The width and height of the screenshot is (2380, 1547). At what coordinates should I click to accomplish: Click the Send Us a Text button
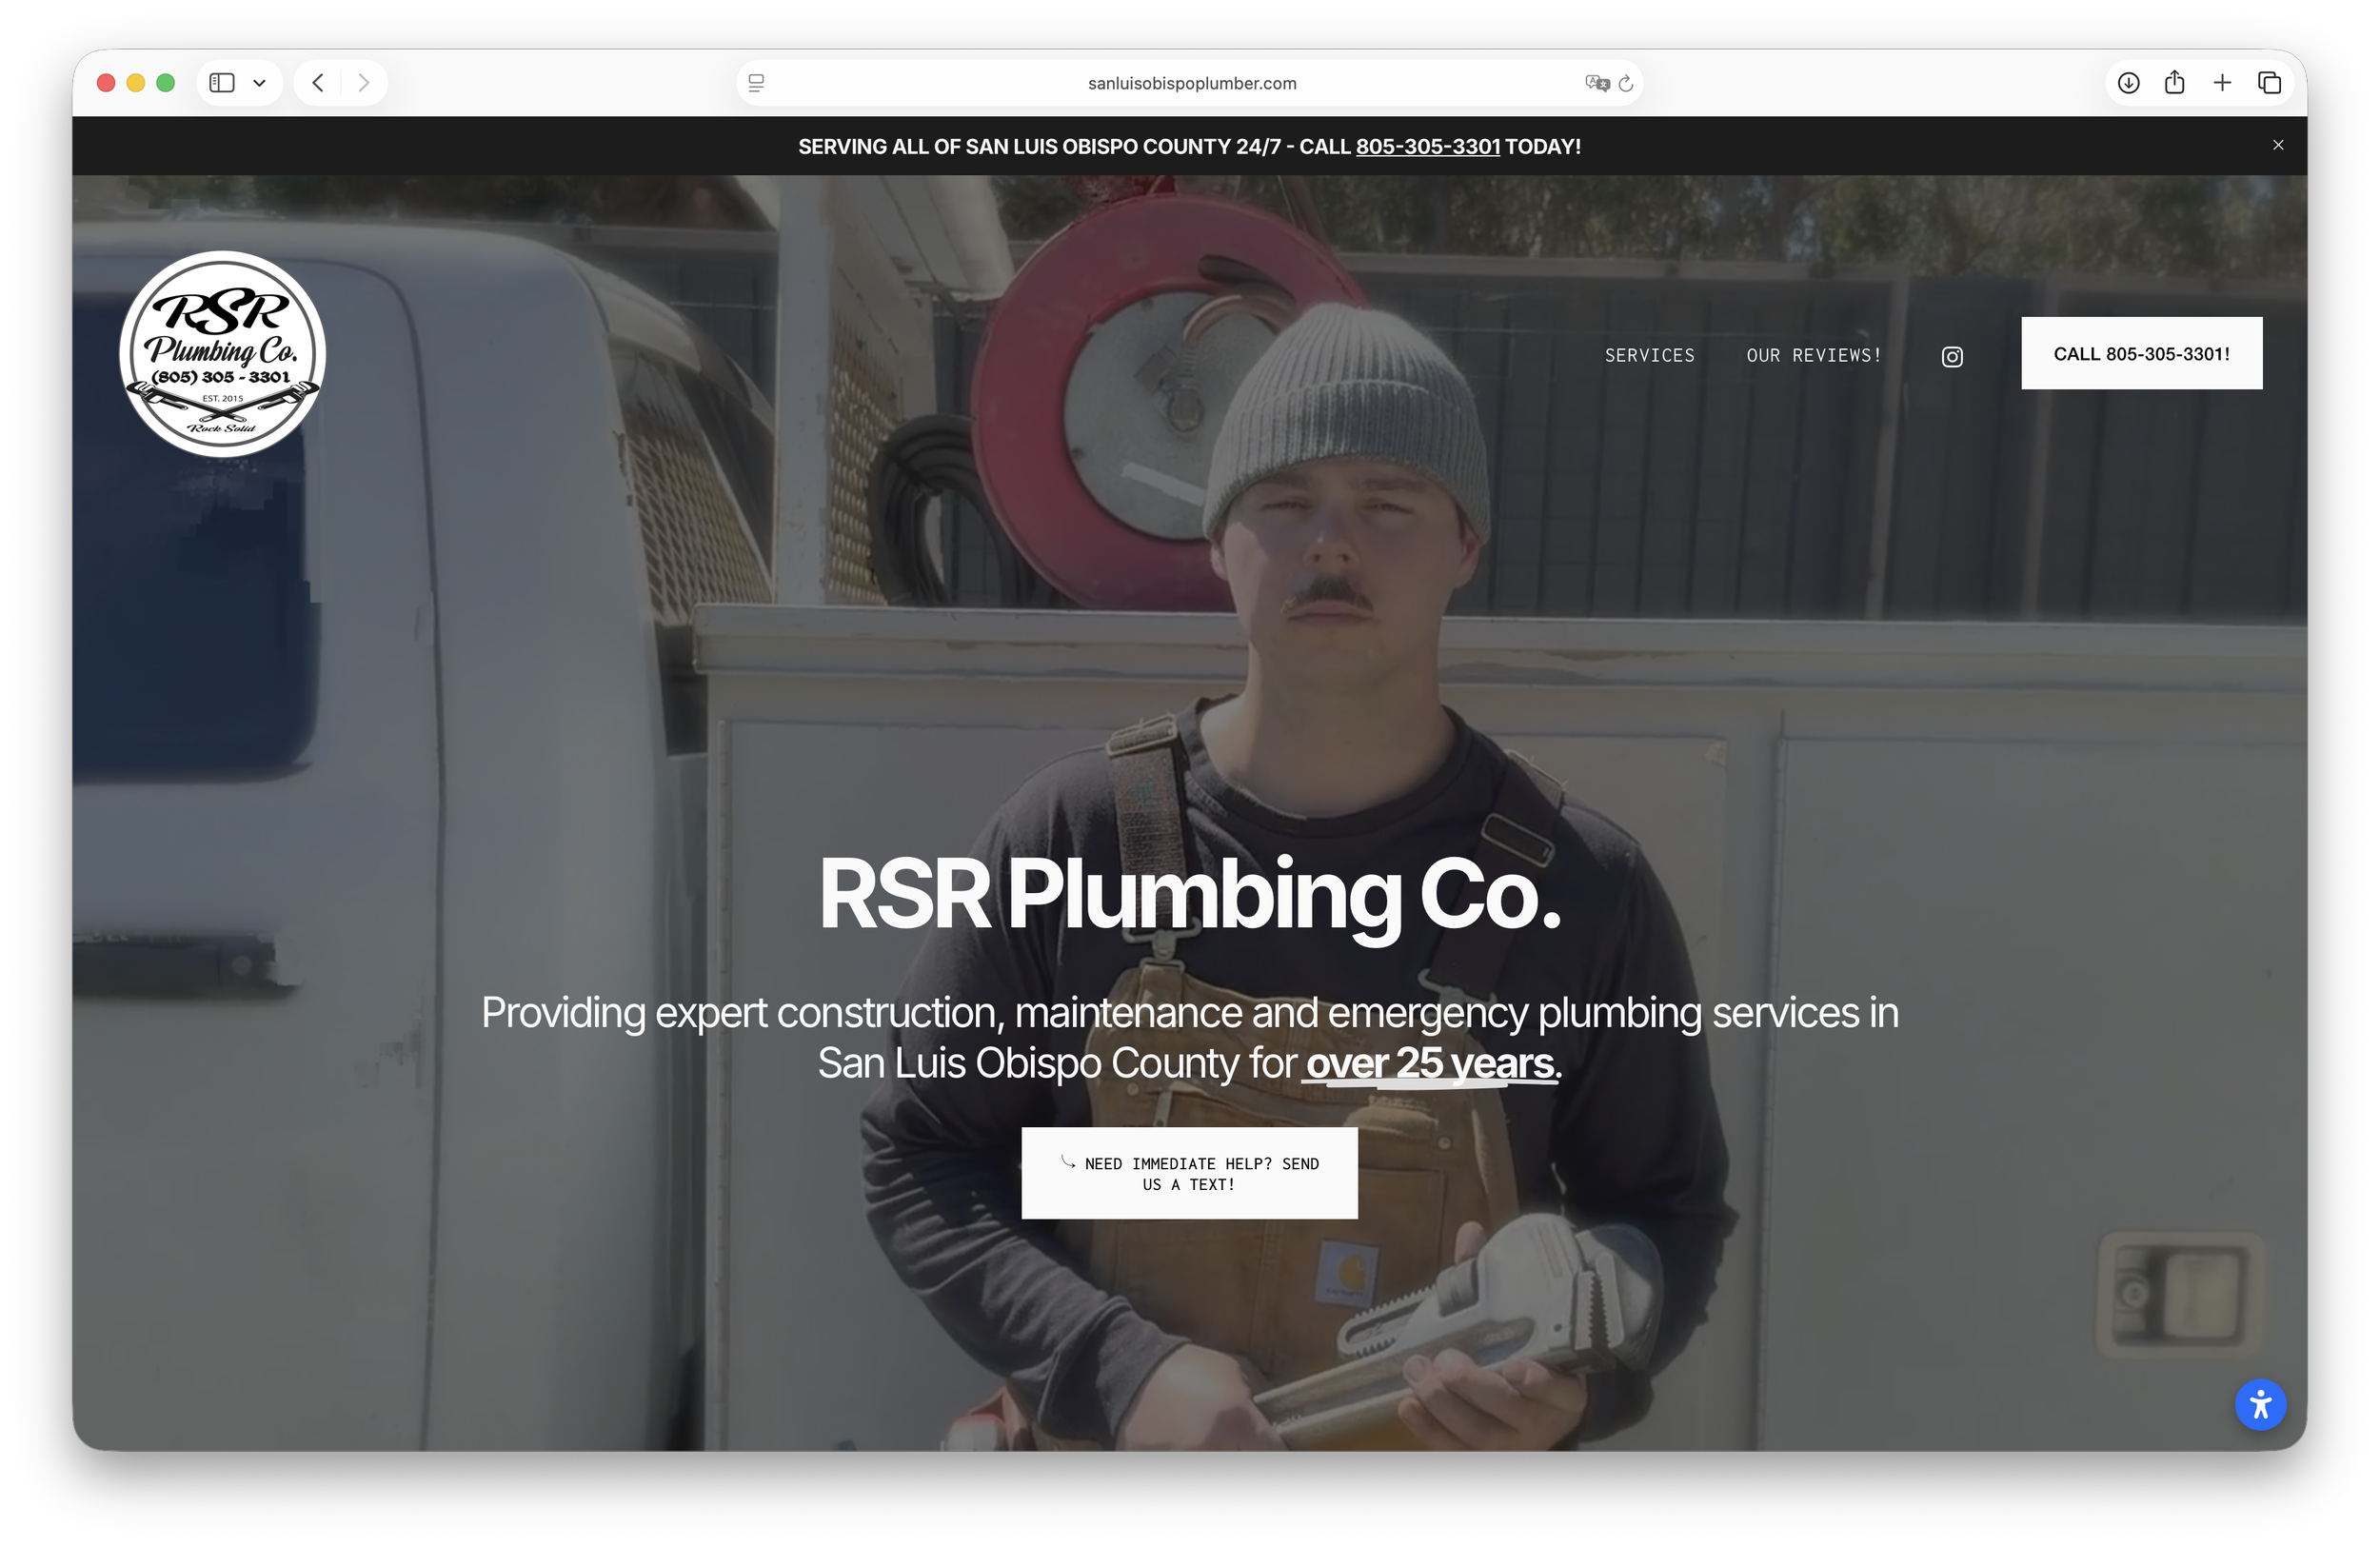tap(1189, 1173)
